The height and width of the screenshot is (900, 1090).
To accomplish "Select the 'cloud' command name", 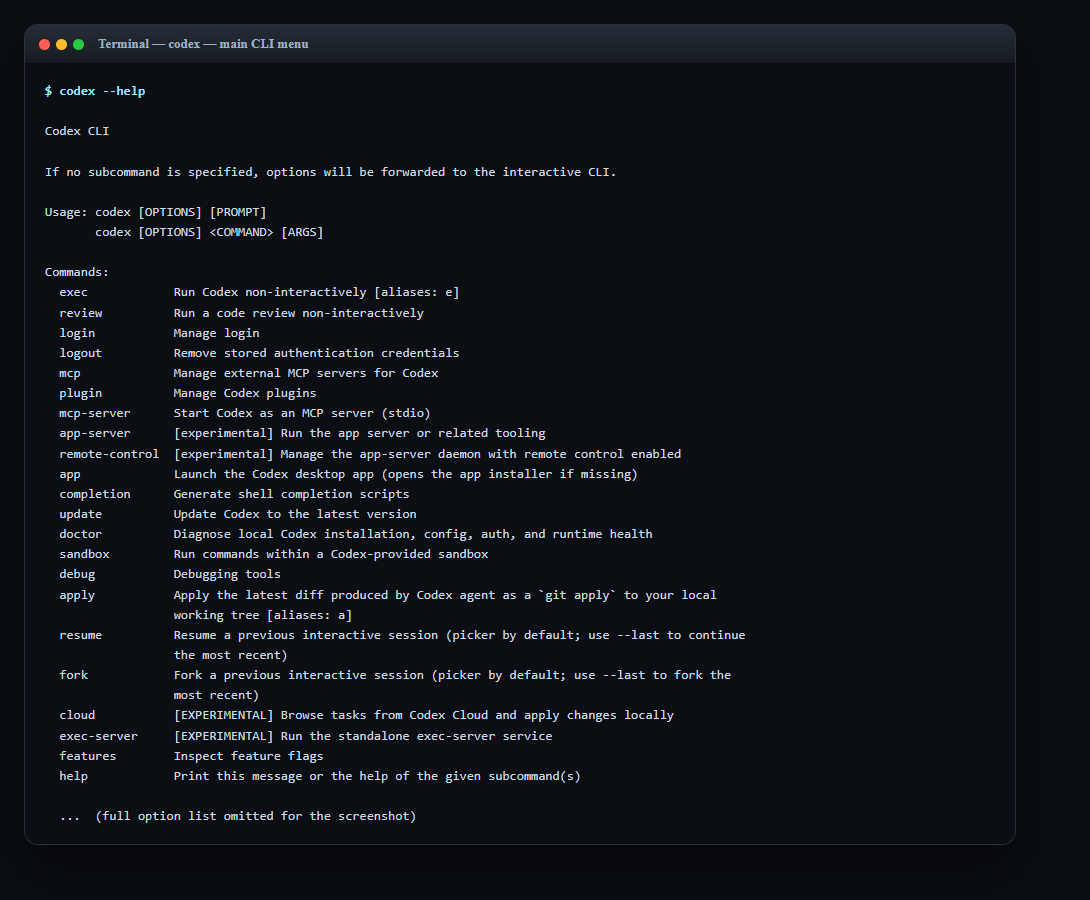I will pos(77,715).
